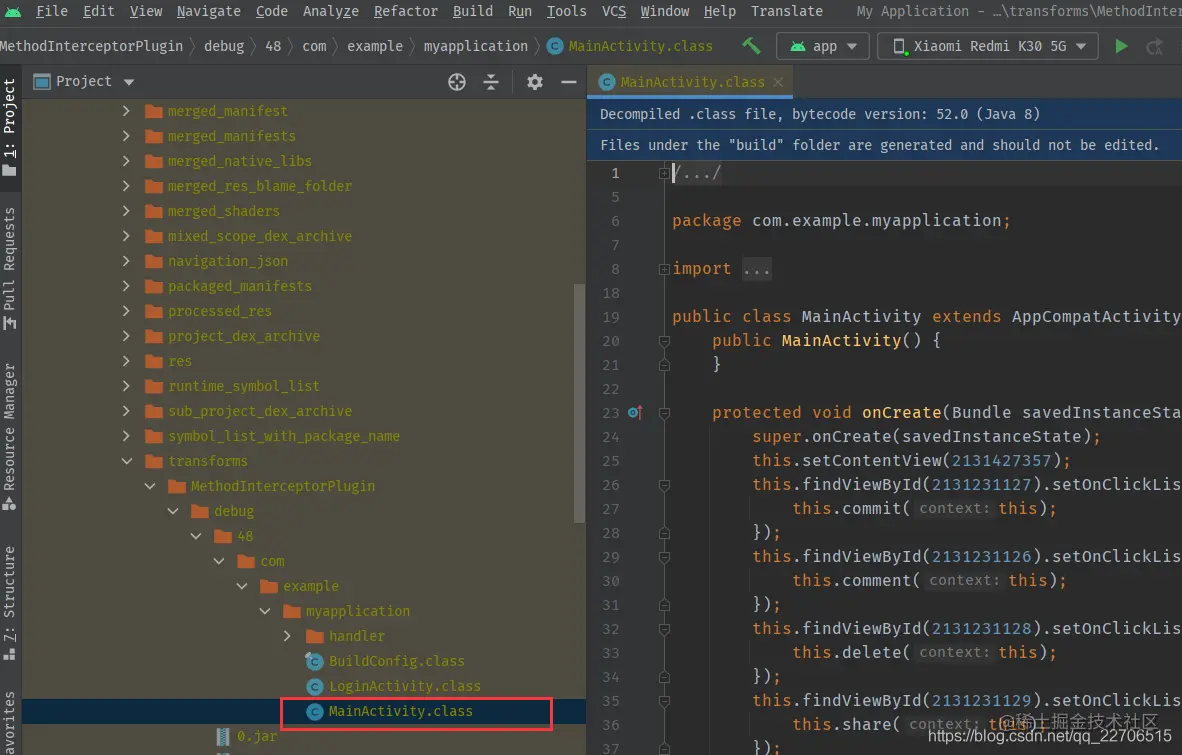1182x755 pixels.
Task: Click the Collapse All icon in Project panel
Action: coord(491,82)
